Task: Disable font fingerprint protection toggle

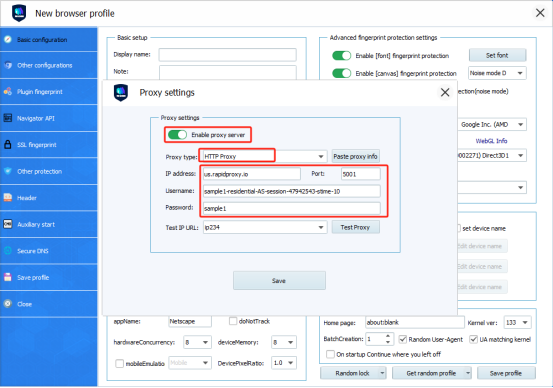Action: coord(341,56)
